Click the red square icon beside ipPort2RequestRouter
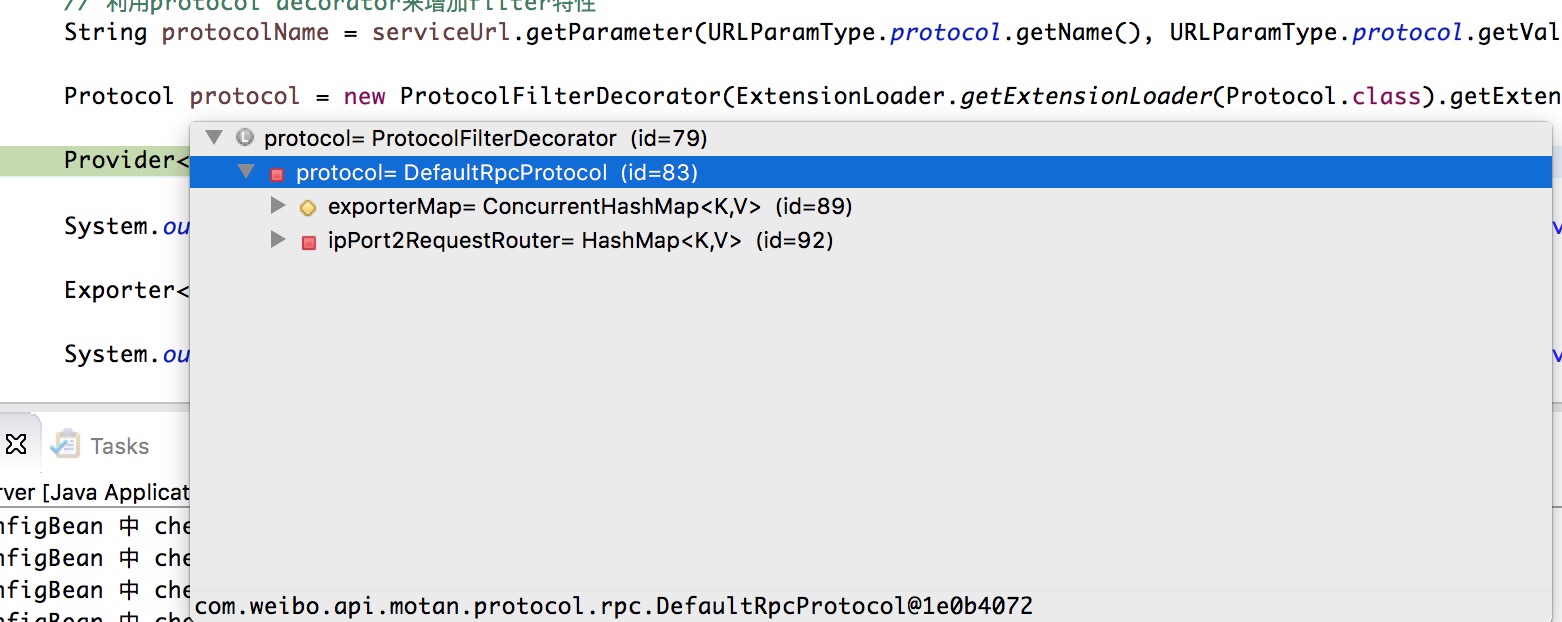Image resolution: width=1562 pixels, height=622 pixels. (x=308, y=241)
